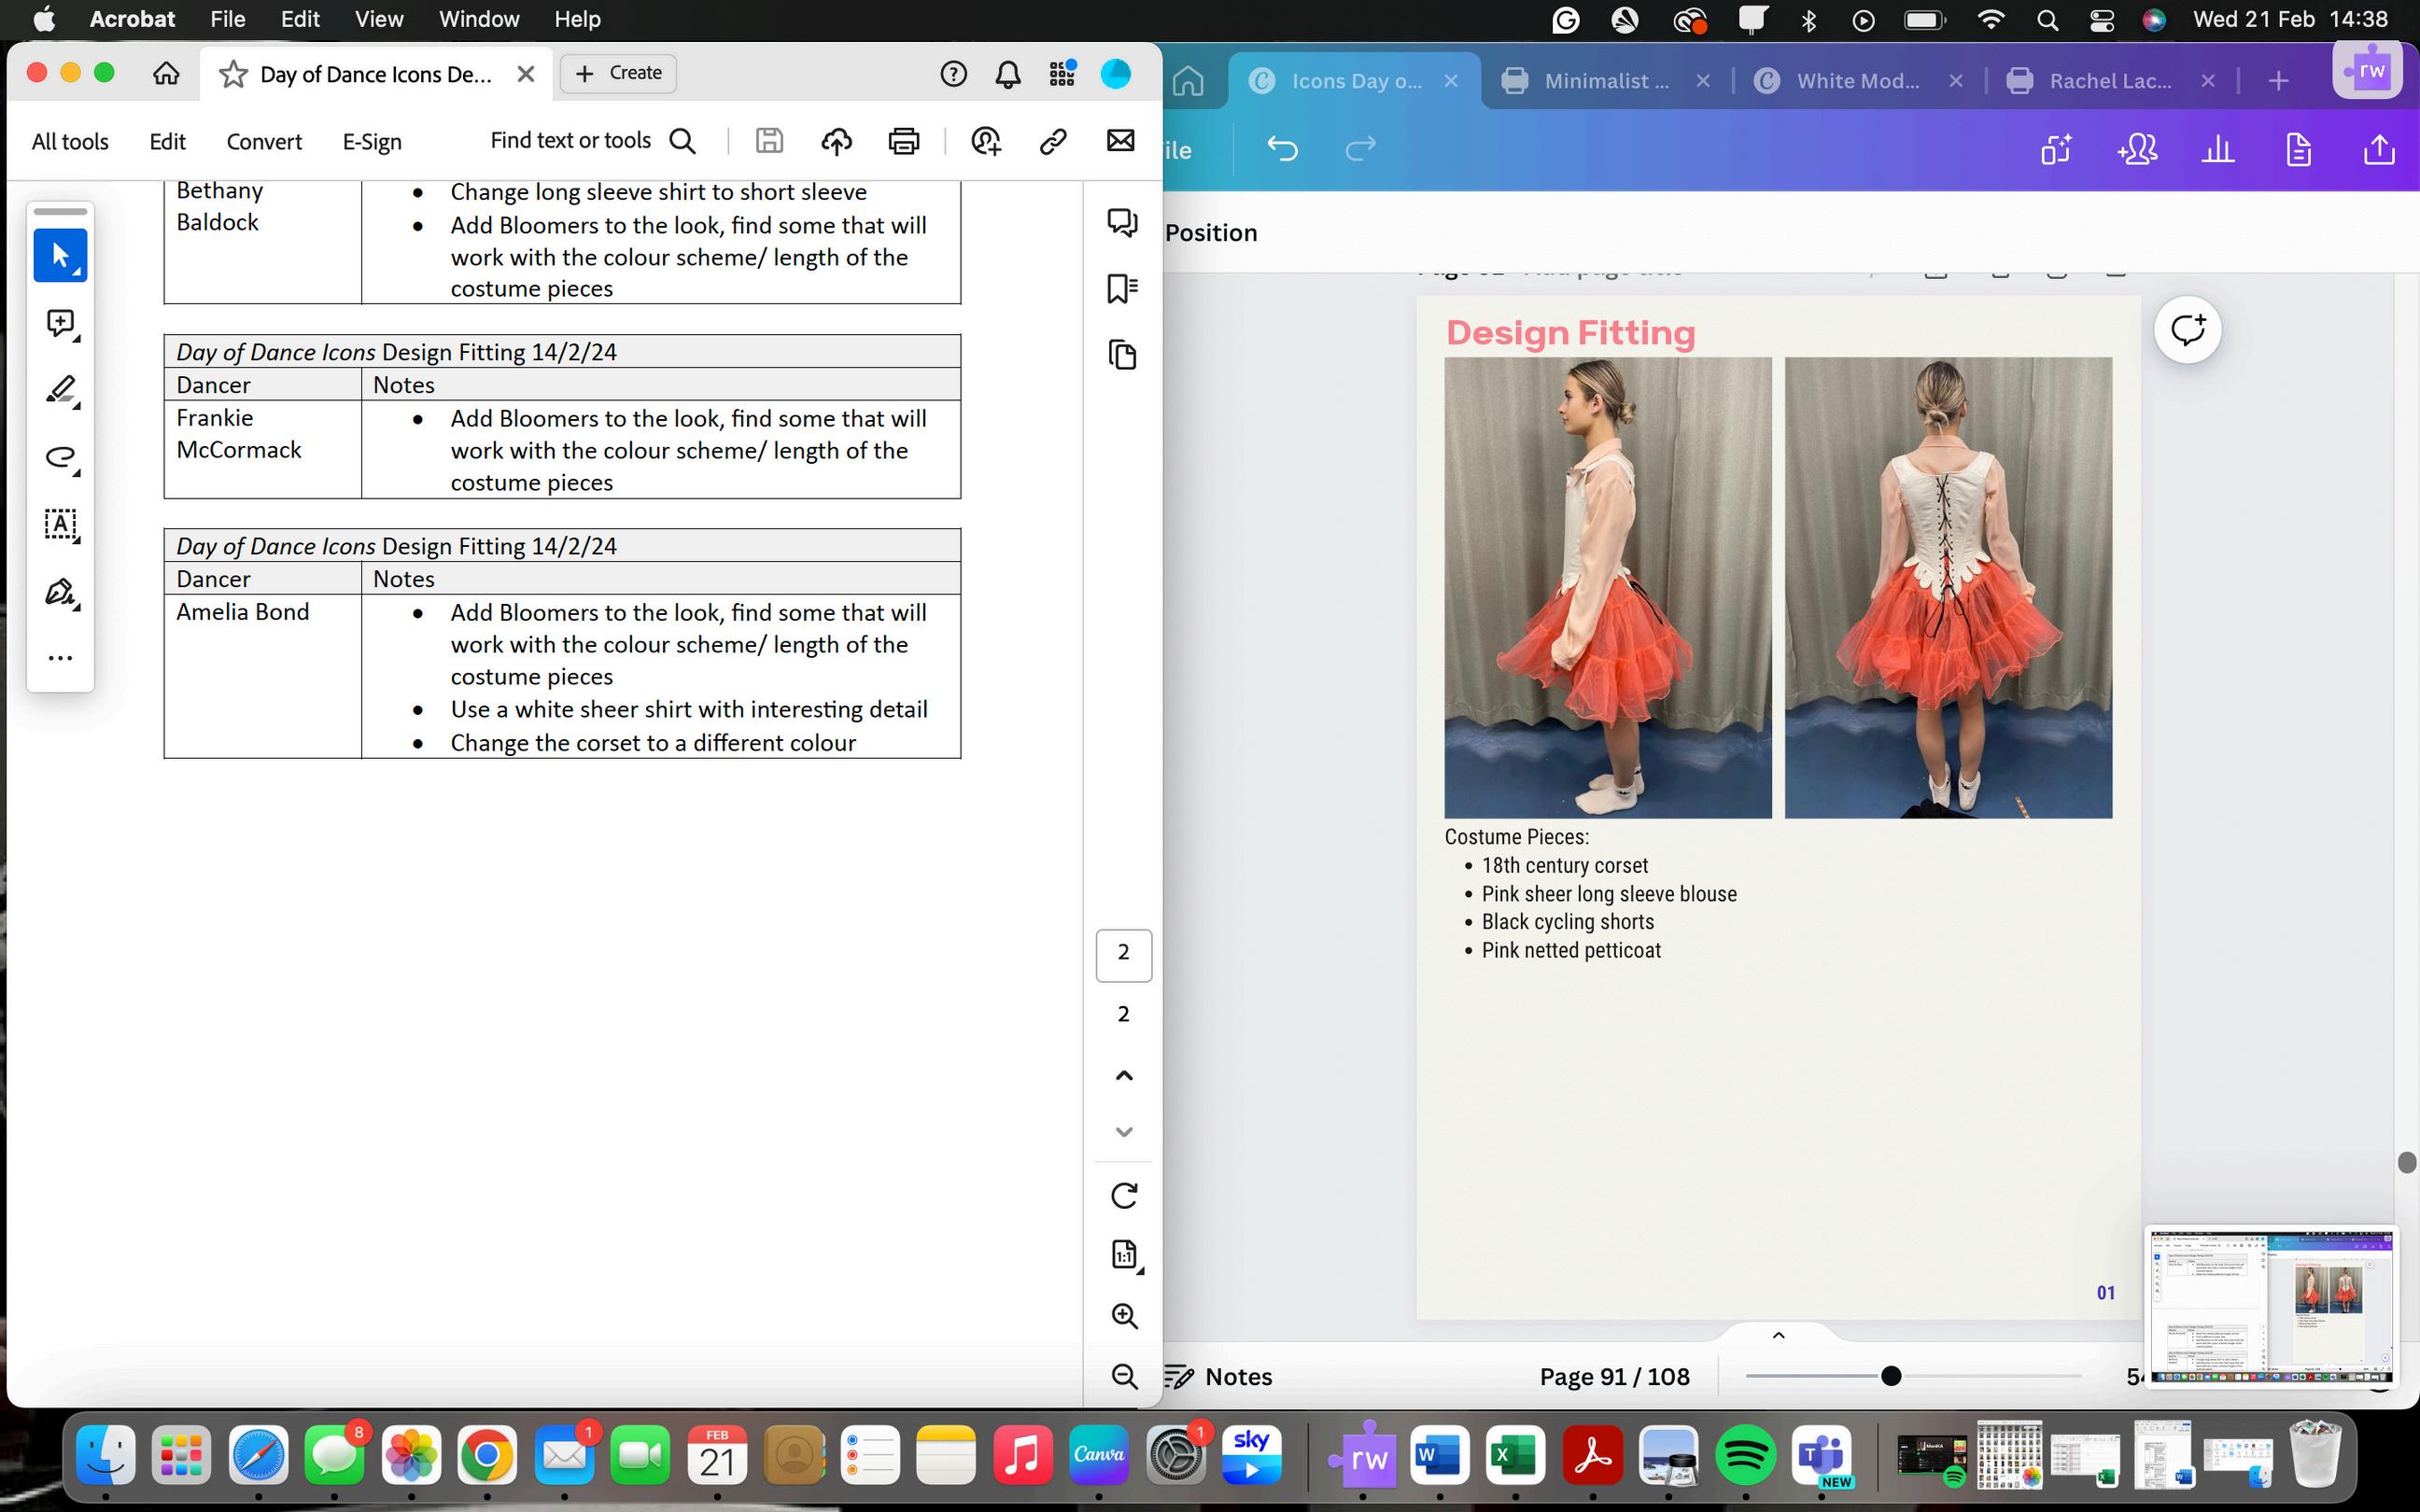Click the Create button
The height and width of the screenshot is (1512, 2420).
tap(618, 73)
